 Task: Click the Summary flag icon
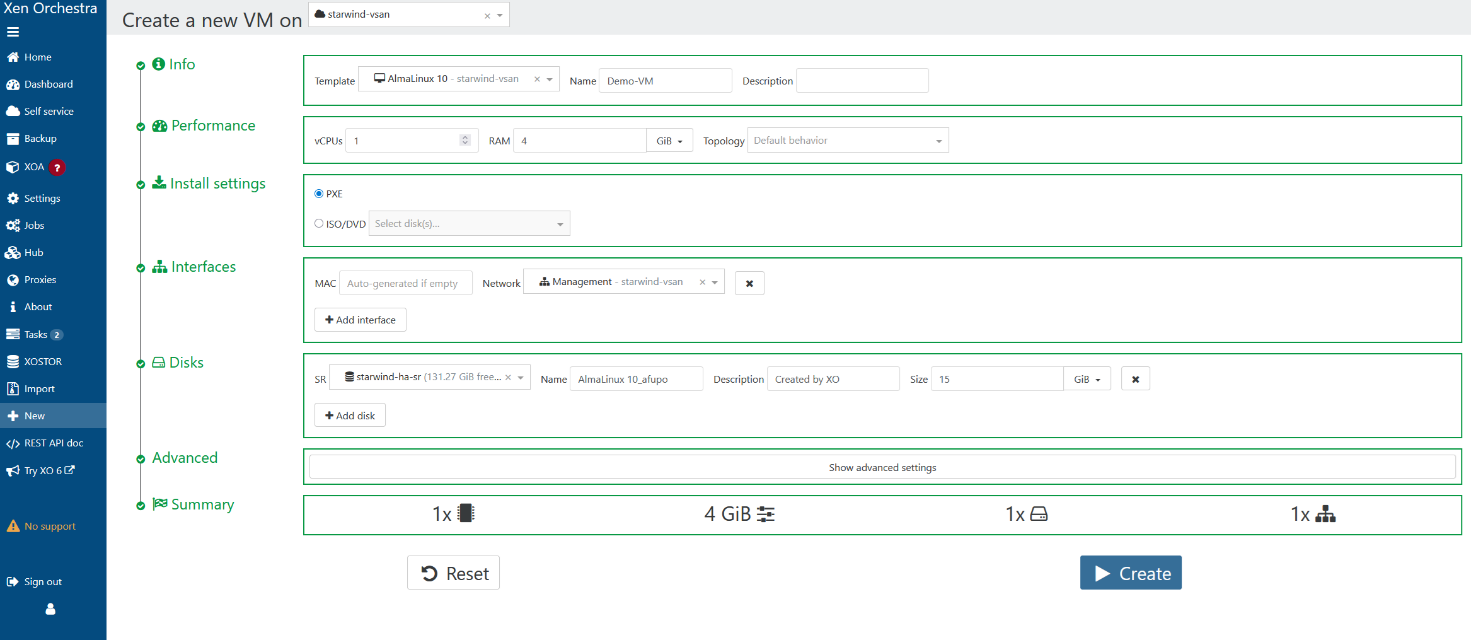[x=160, y=504]
